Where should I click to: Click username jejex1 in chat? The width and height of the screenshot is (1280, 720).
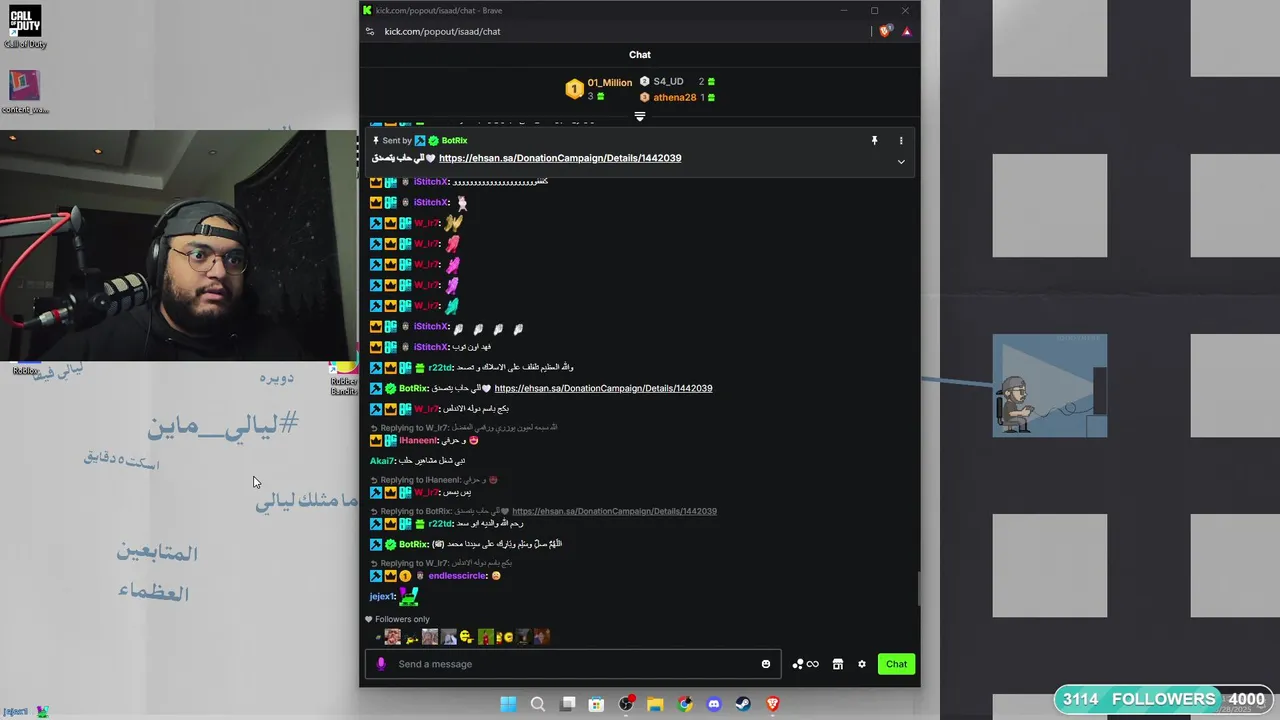[x=382, y=597]
